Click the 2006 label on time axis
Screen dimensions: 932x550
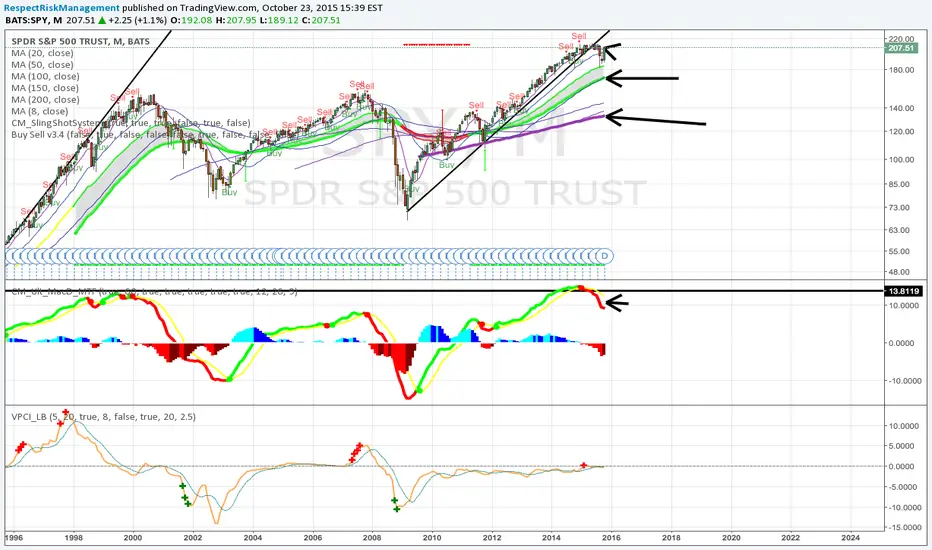tap(313, 538)
